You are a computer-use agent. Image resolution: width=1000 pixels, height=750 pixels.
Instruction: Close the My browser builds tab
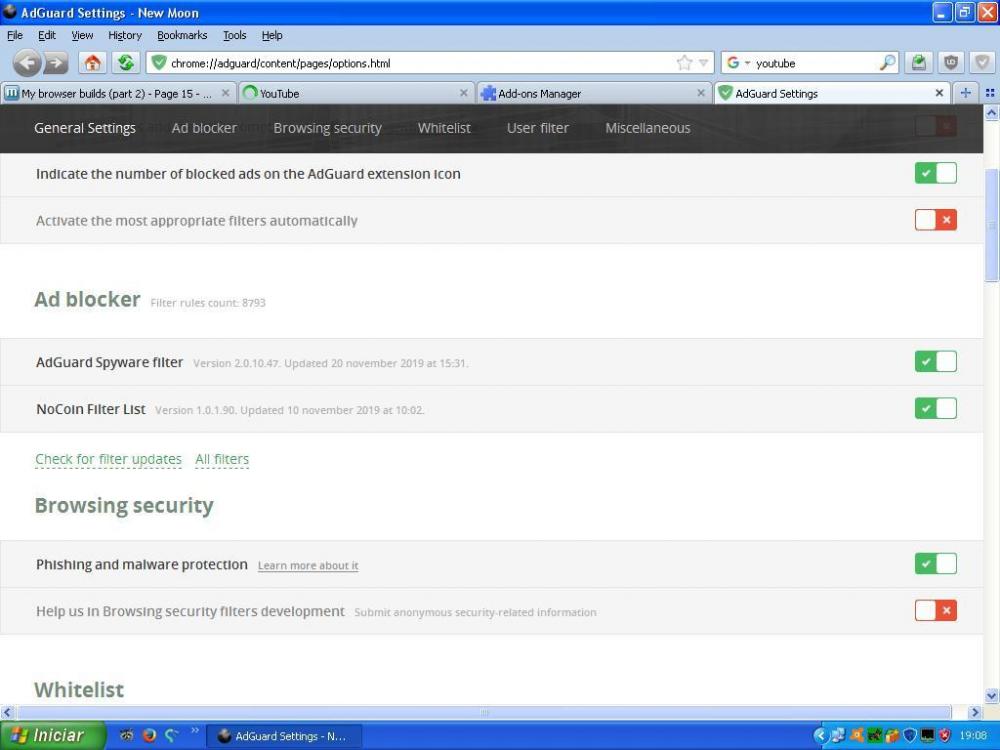click(225, 93)
